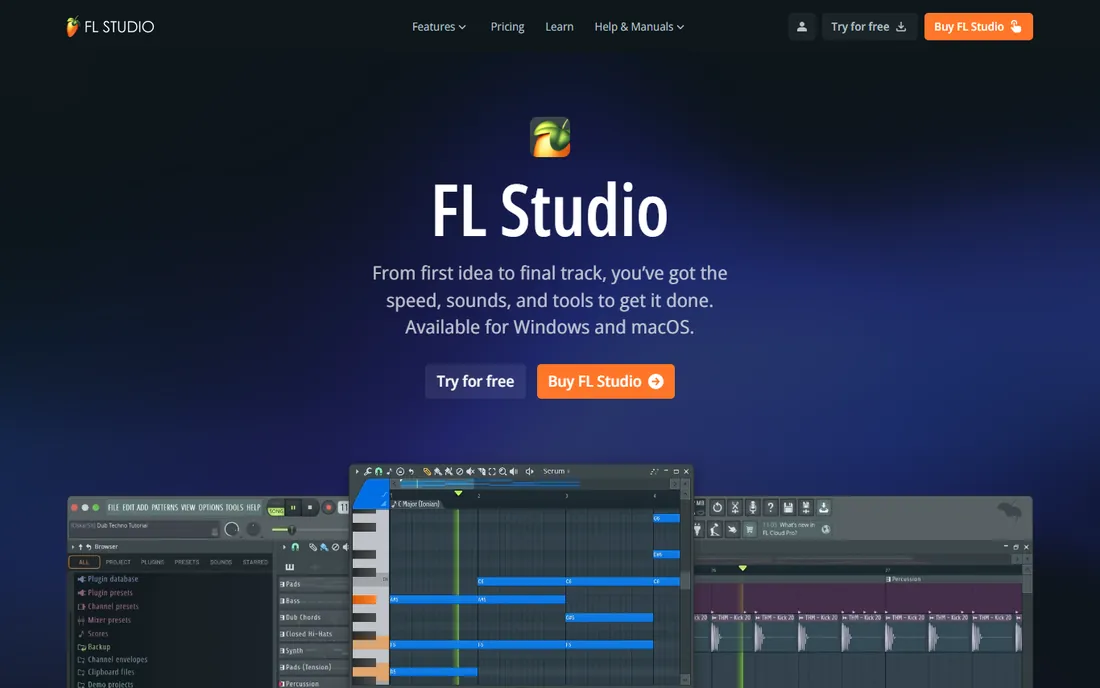Click the refresh arrow in Browser header

[88, 547]
